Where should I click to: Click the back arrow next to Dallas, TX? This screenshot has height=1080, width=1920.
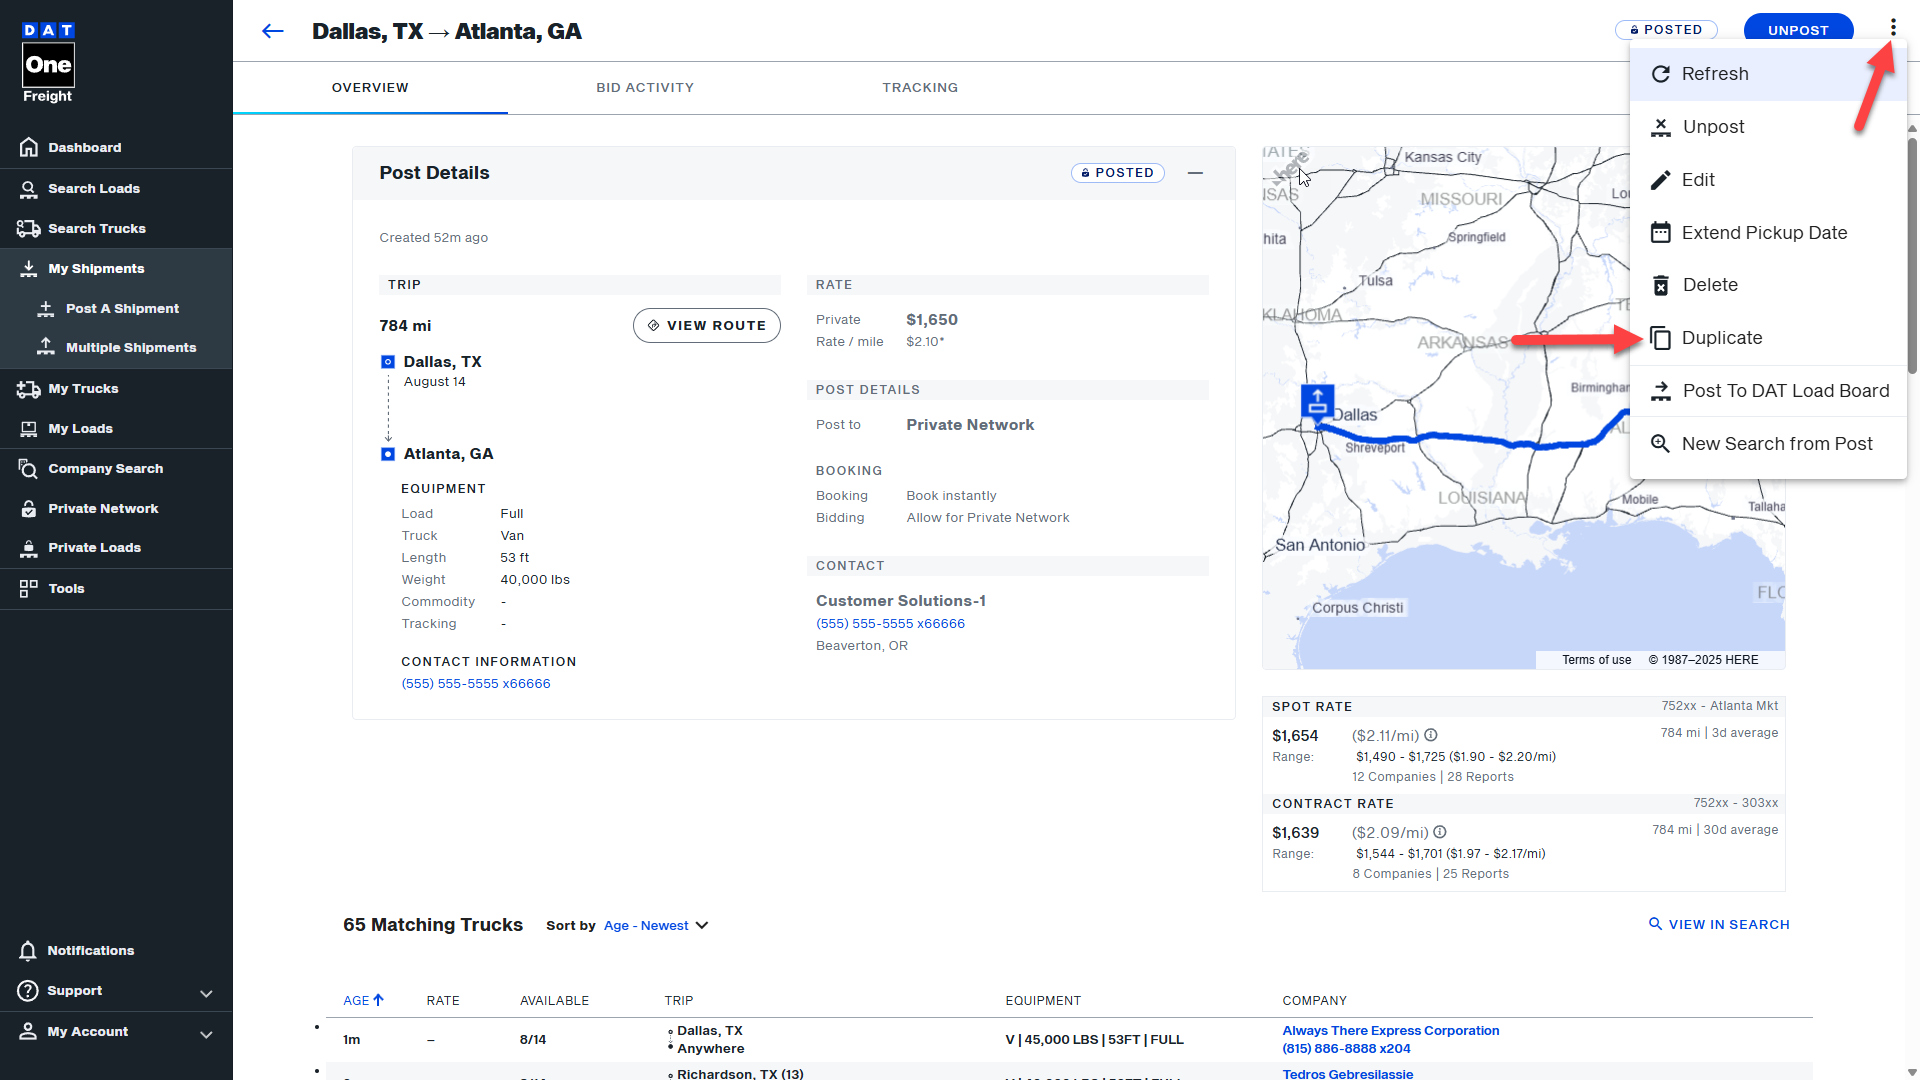point(272,31)
